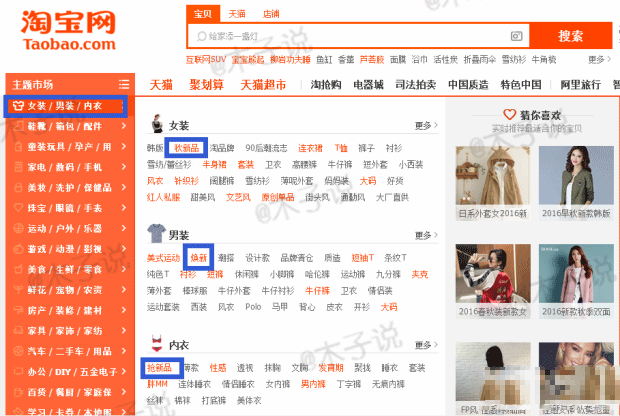The height and width of the screenshot is (416, 620).
Task: Open camera image search icon
Action: coord(516,36)
